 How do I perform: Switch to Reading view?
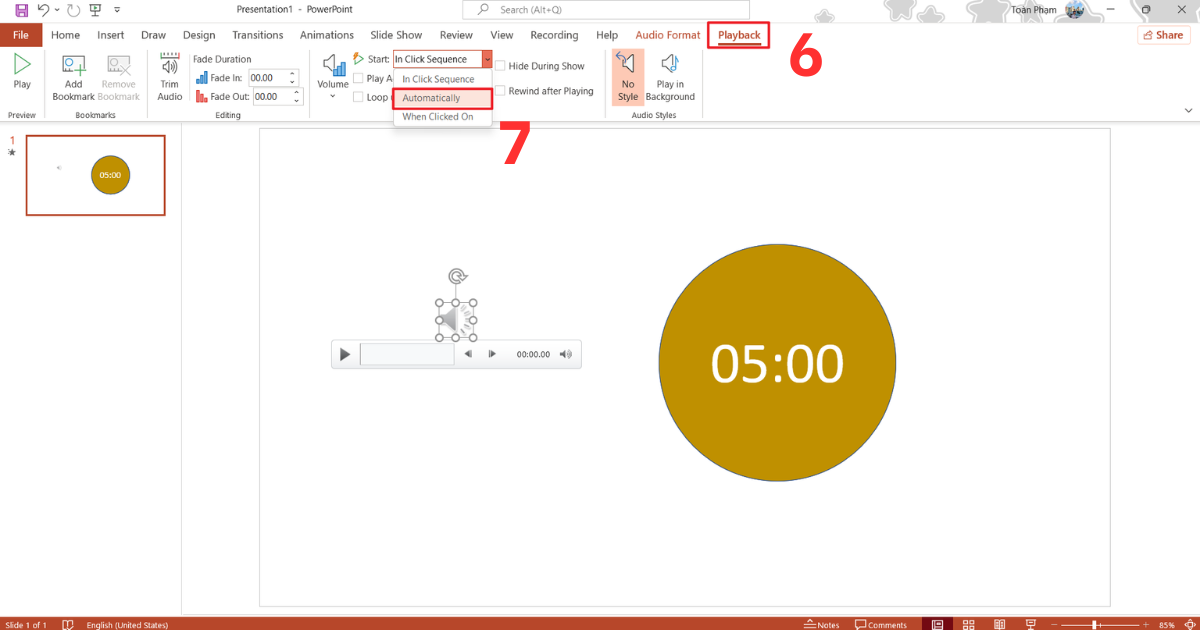click(1000, 624)
